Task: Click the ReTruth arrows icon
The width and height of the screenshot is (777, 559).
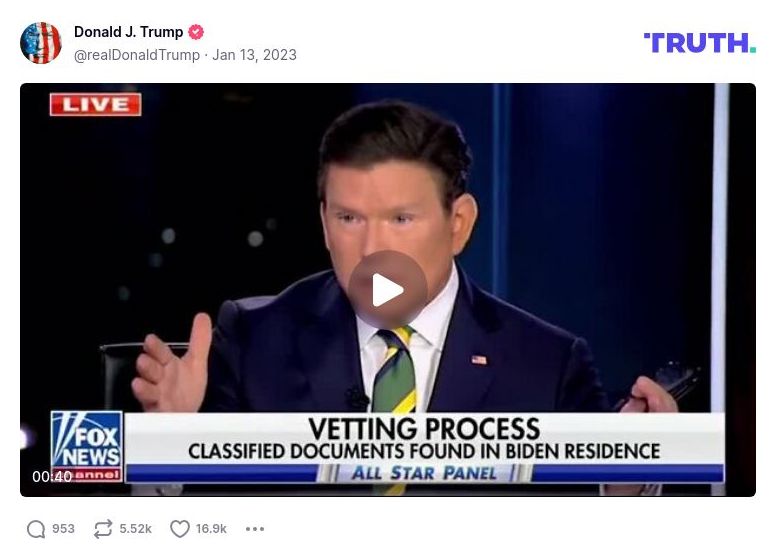Action: click(x=103, y=529)
